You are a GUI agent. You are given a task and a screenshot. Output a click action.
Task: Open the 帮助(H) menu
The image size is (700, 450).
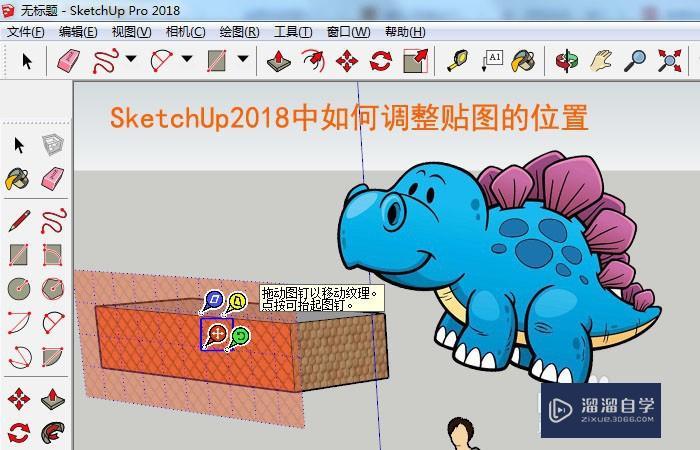[x=405, y=32]
